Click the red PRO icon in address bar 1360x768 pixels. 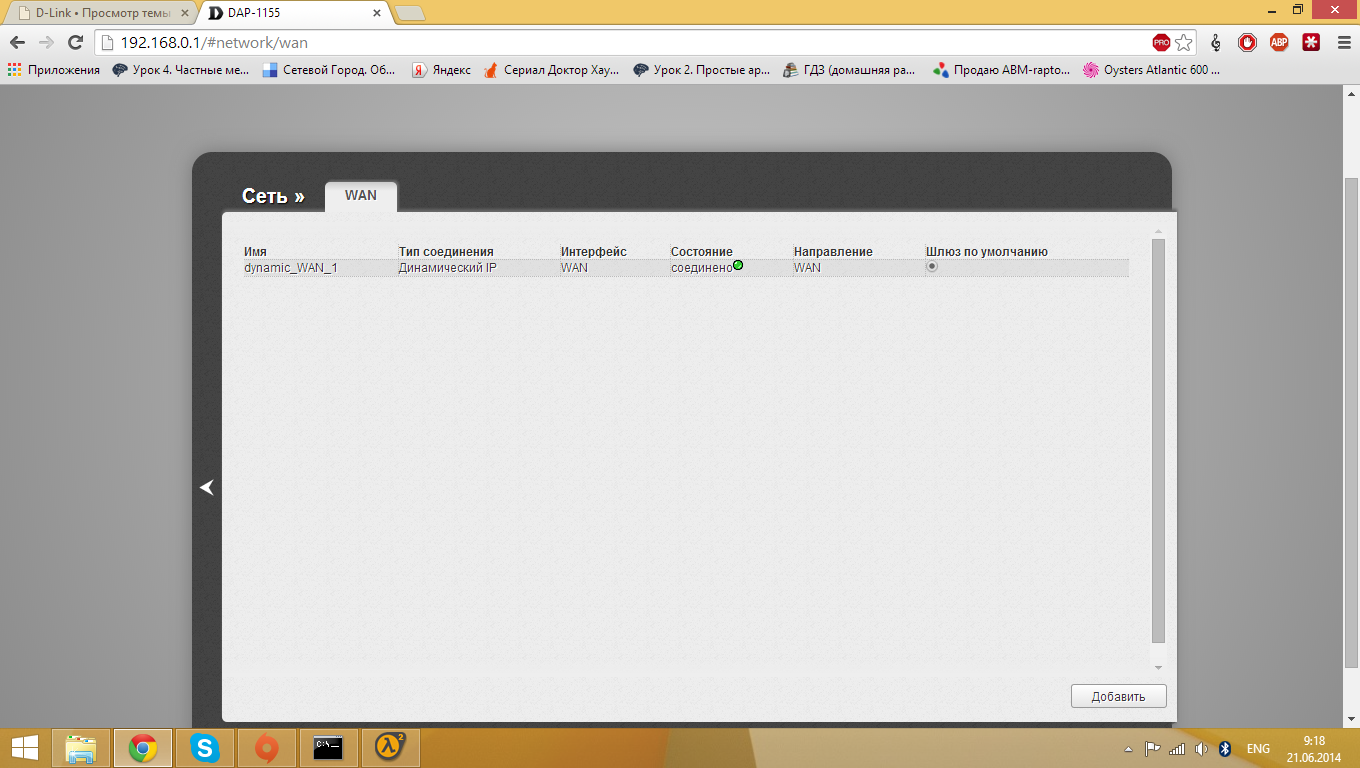pos(1161,42)
